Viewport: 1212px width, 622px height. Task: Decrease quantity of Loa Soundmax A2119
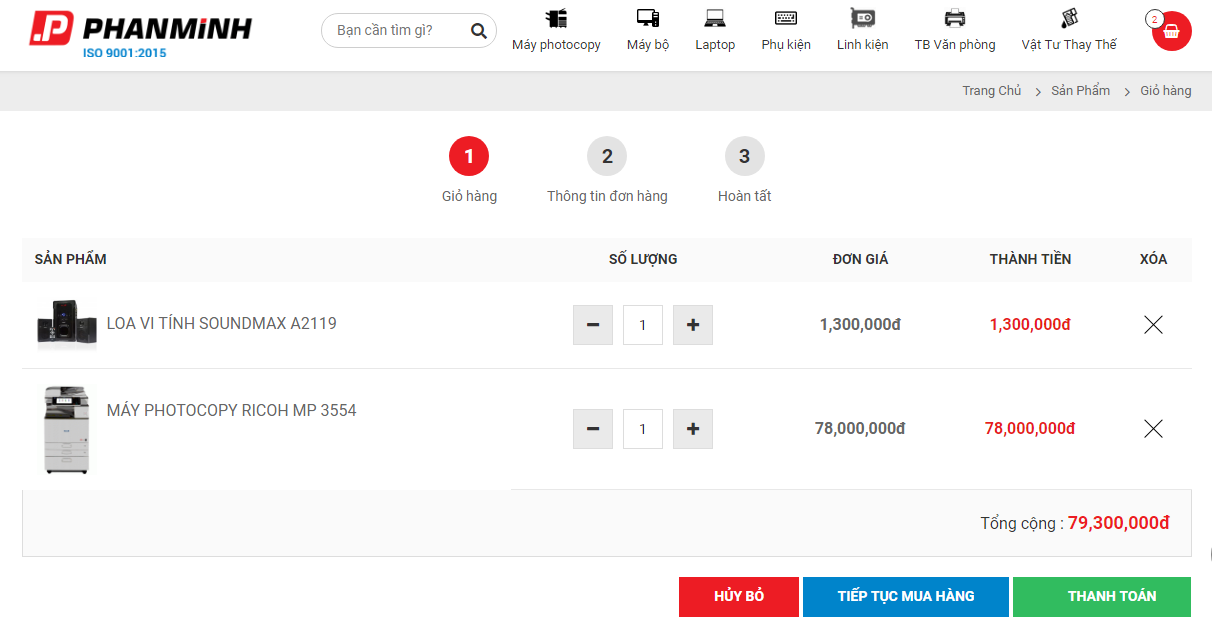pyautogui.click(x=593, y=325)
